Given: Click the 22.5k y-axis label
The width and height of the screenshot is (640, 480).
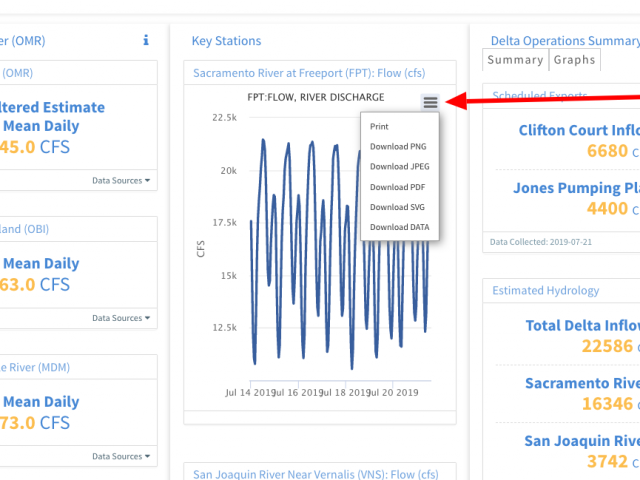Looking at the screenshot, I should pos(224,118).
